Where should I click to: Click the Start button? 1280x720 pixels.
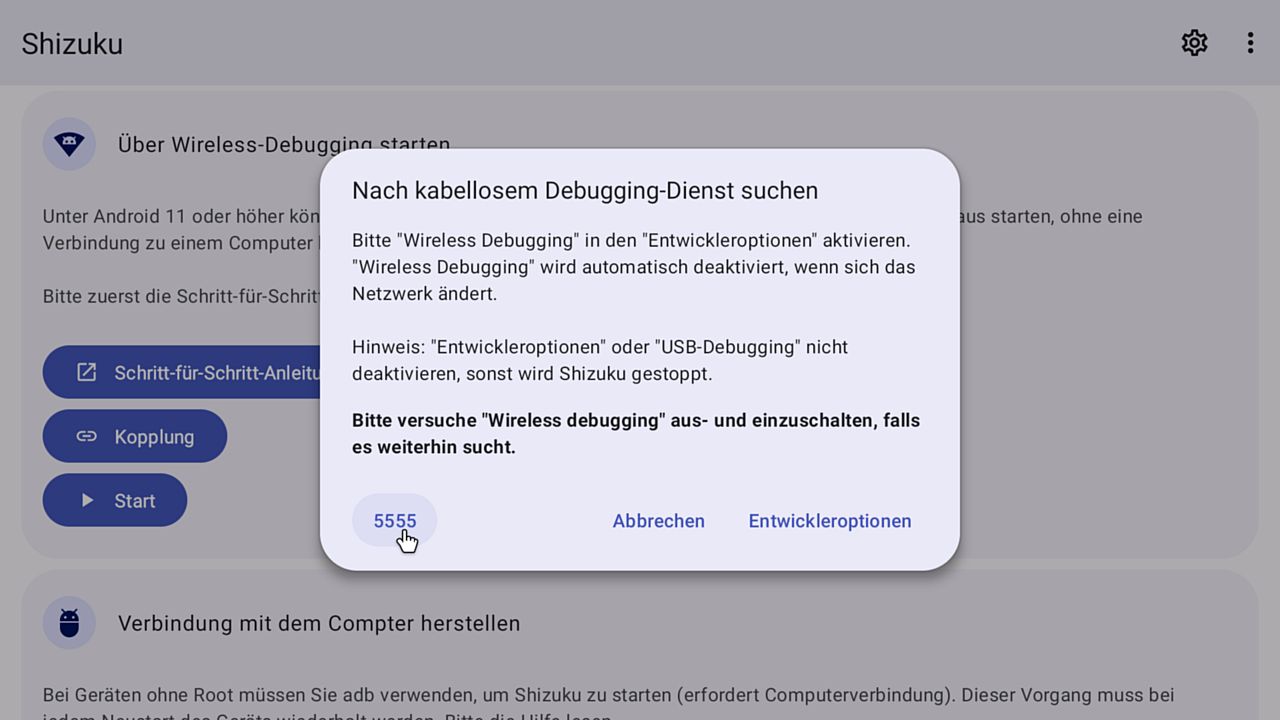tap(115, 500)
